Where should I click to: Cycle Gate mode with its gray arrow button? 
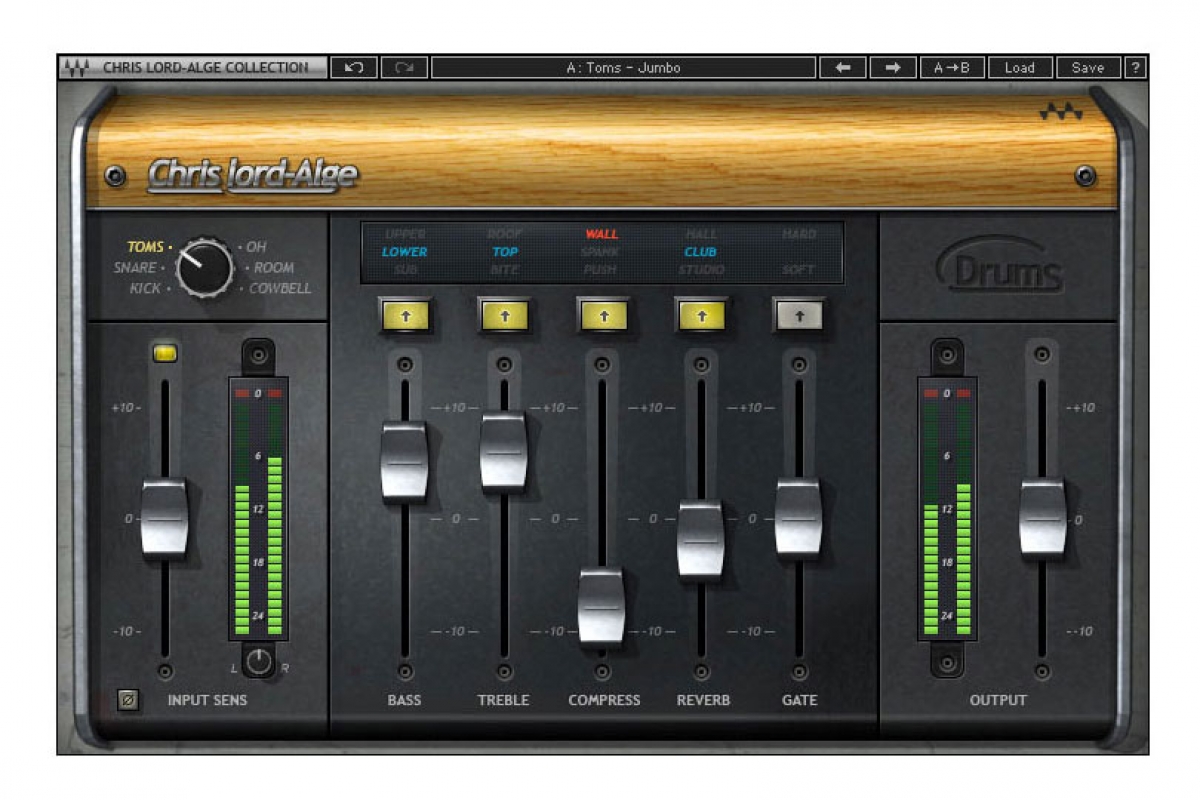(x=799, y=315)
